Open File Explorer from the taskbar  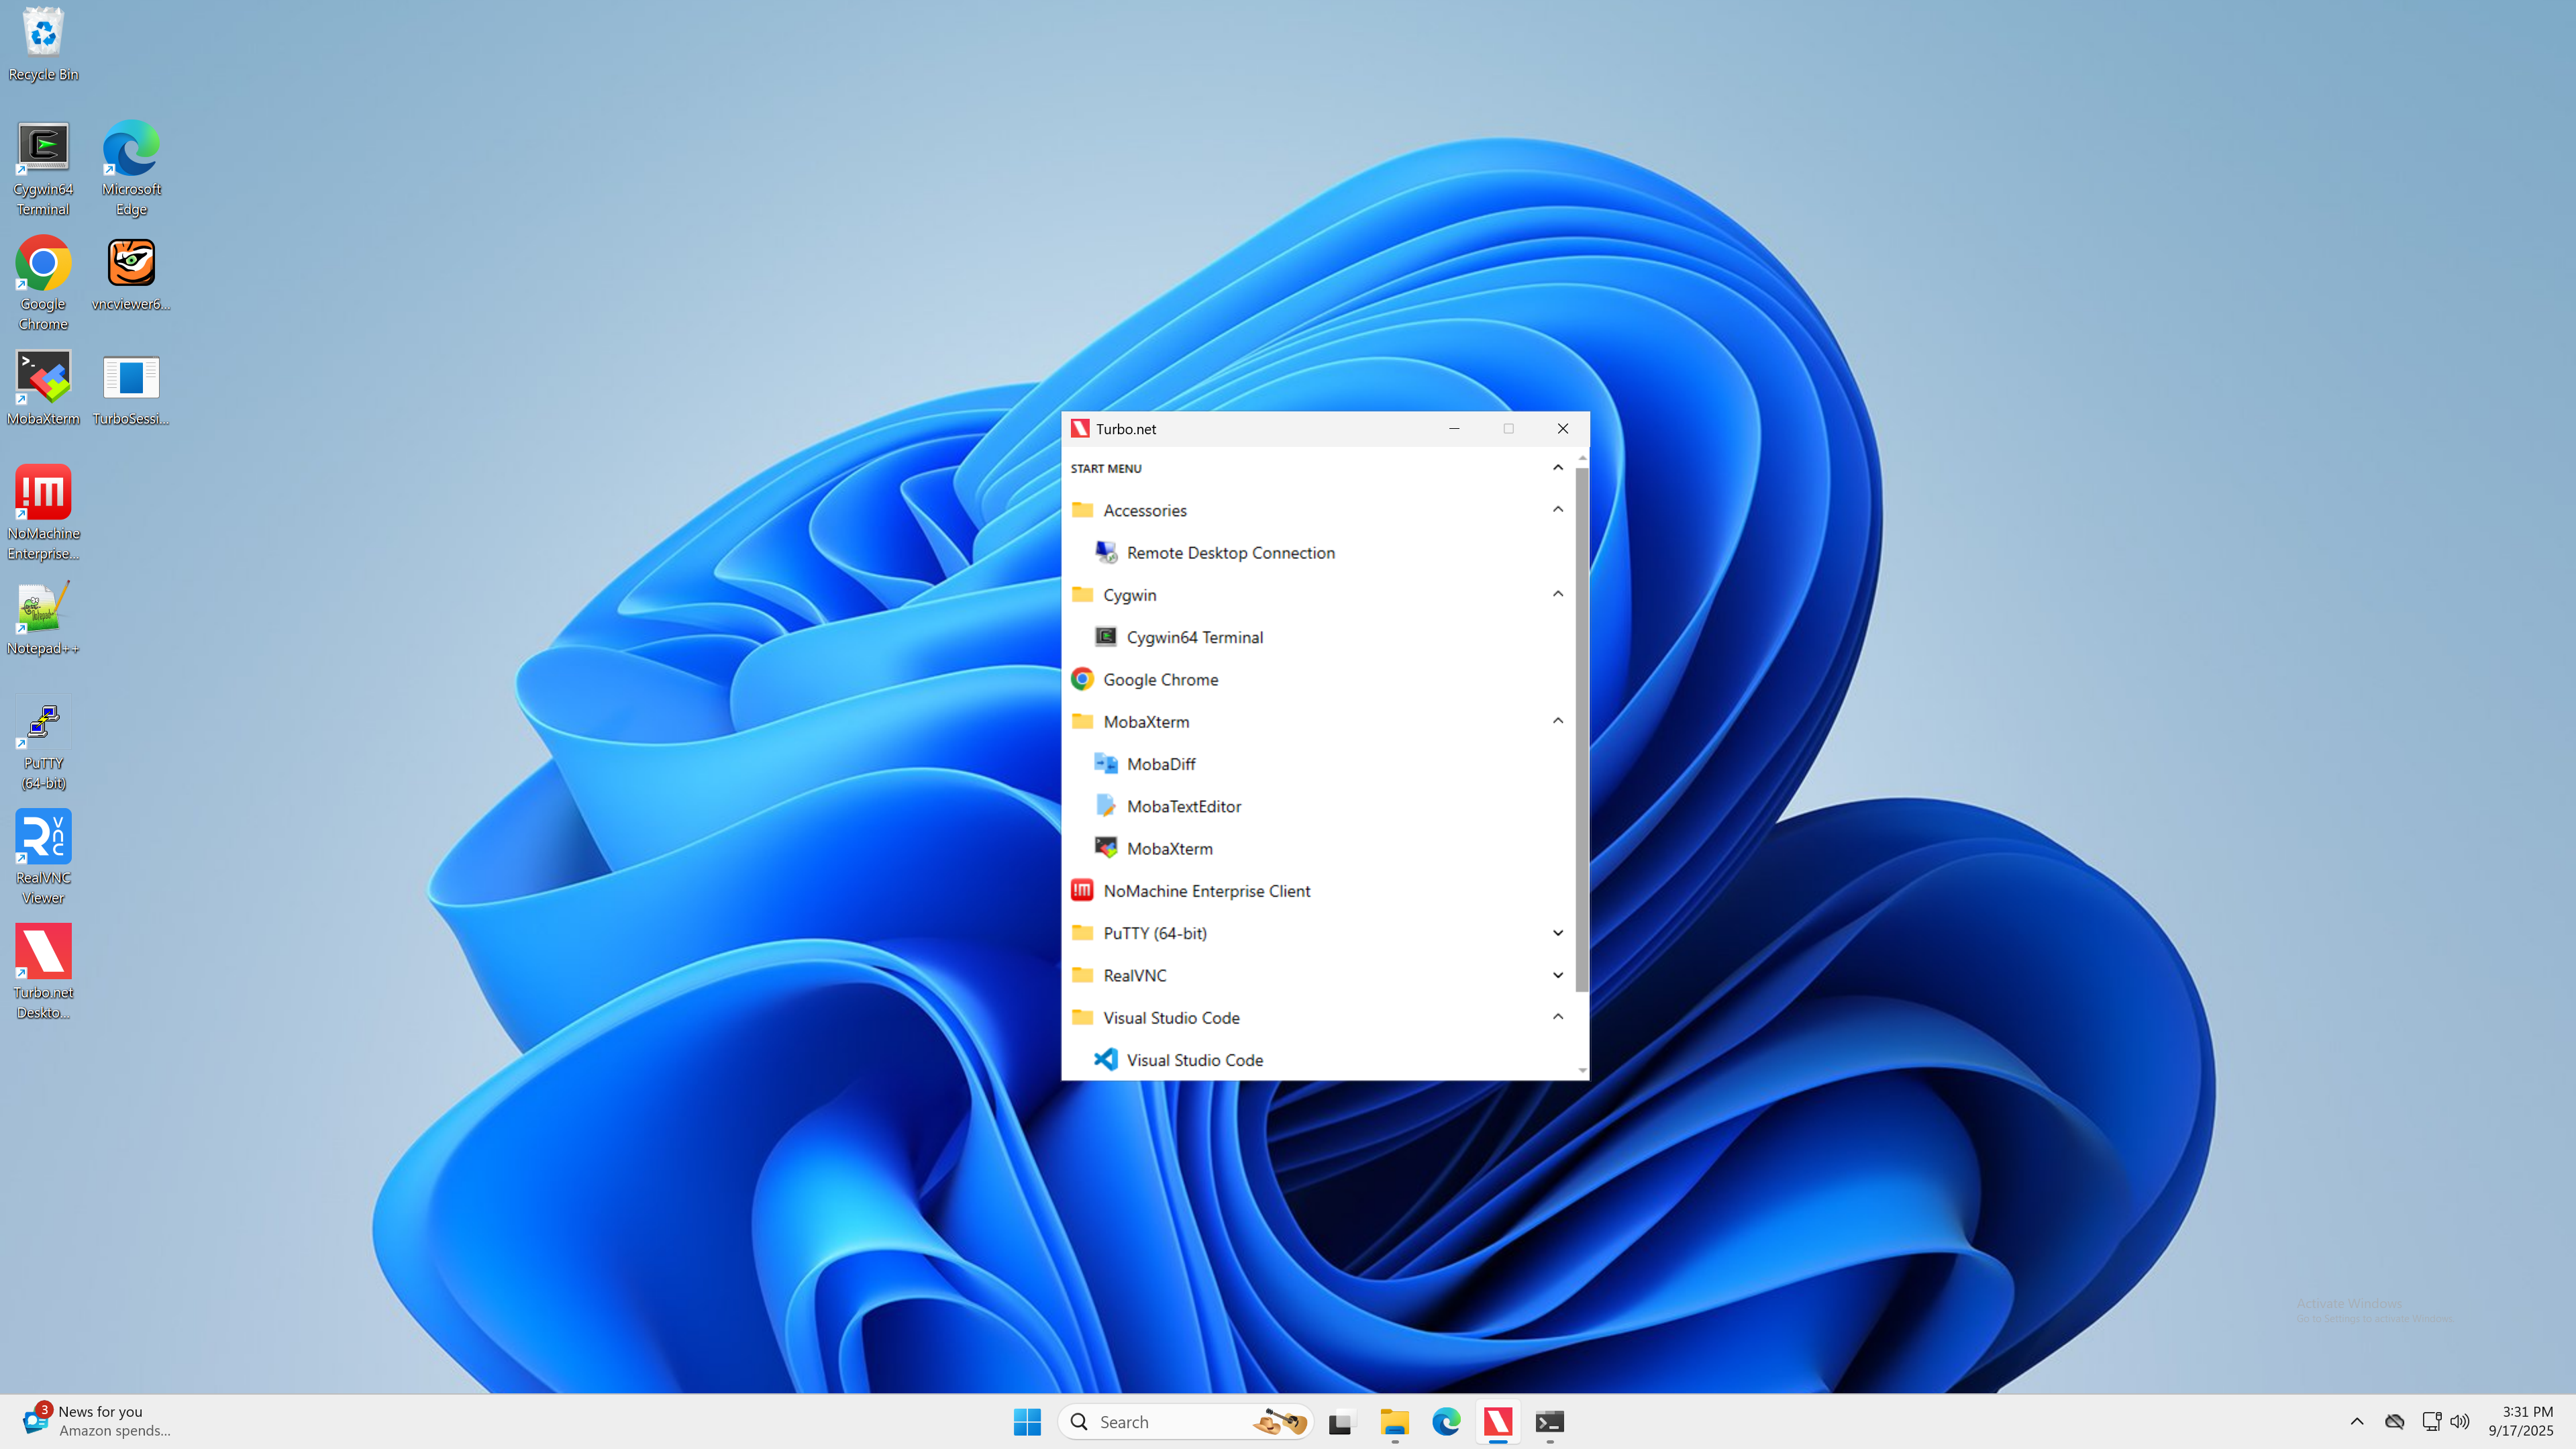(x=1394, y=1421)
